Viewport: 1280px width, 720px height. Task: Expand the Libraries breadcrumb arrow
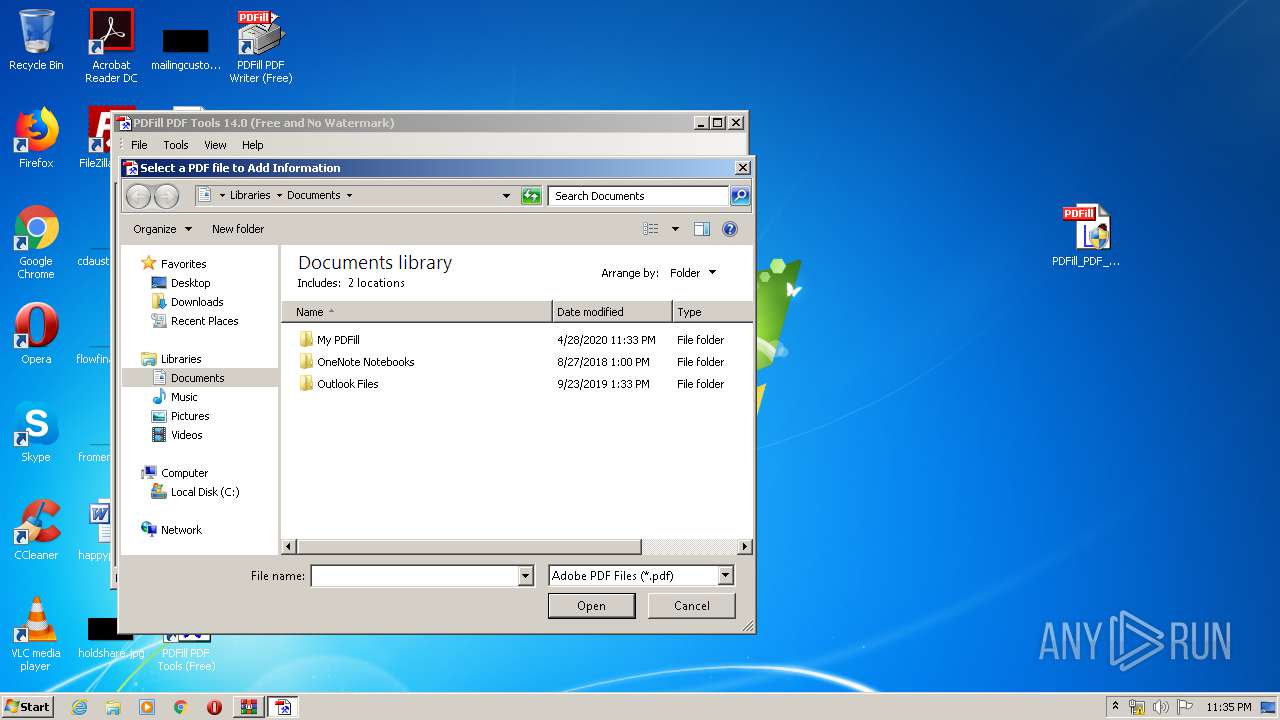[279, 195]
